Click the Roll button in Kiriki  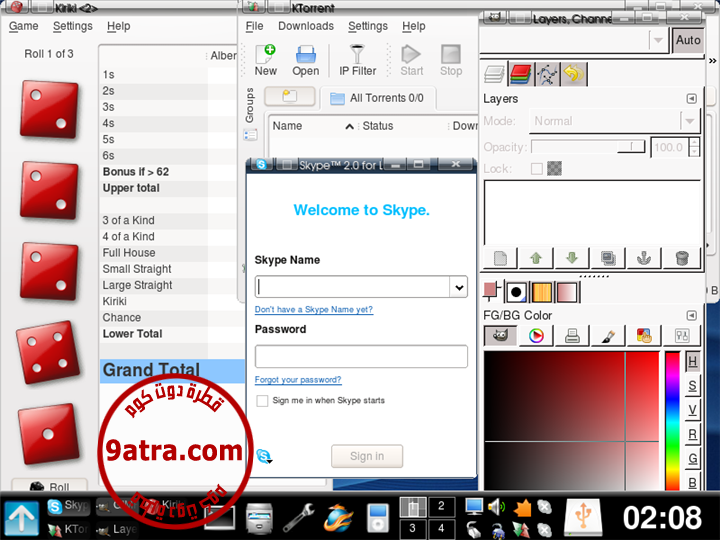tap(50, 486)
